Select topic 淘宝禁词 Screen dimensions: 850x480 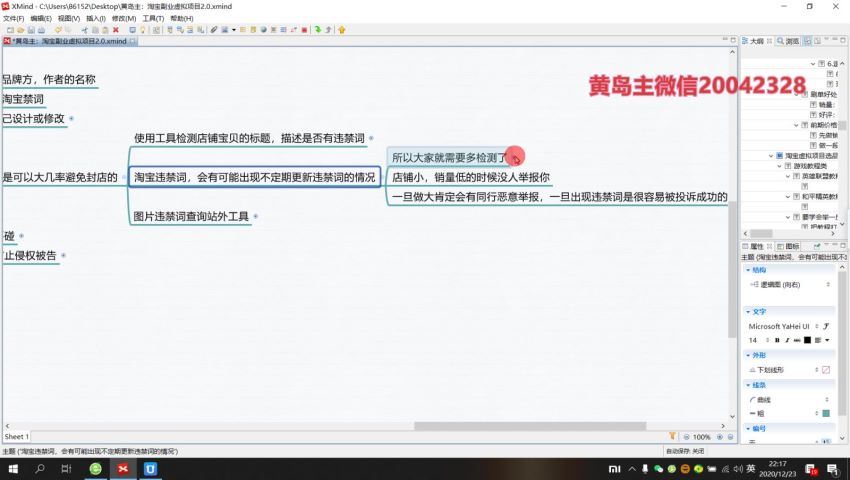point(23,99)
